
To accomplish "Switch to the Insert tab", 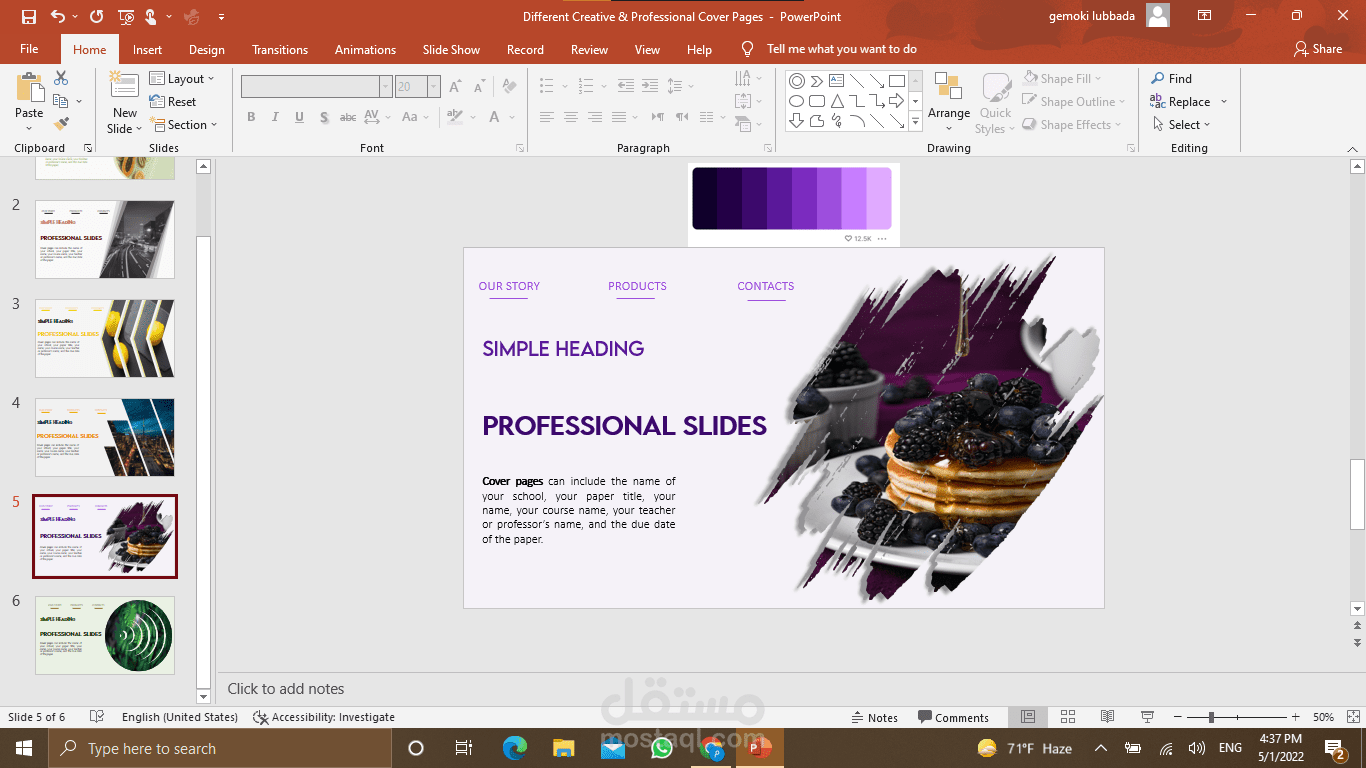I will (x=147, y=49).
